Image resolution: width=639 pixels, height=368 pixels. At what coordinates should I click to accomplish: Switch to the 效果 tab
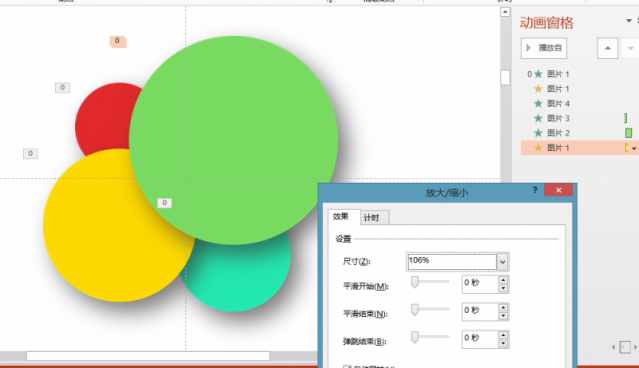[341, 217]
